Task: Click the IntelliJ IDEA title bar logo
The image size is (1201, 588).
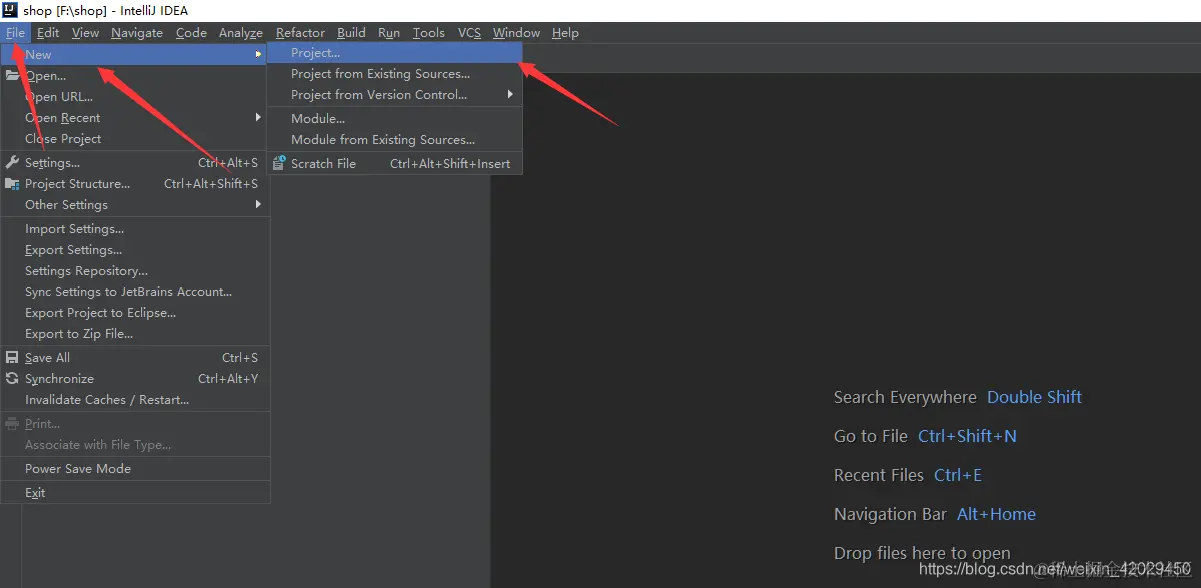Action: [x=10, y=10]
